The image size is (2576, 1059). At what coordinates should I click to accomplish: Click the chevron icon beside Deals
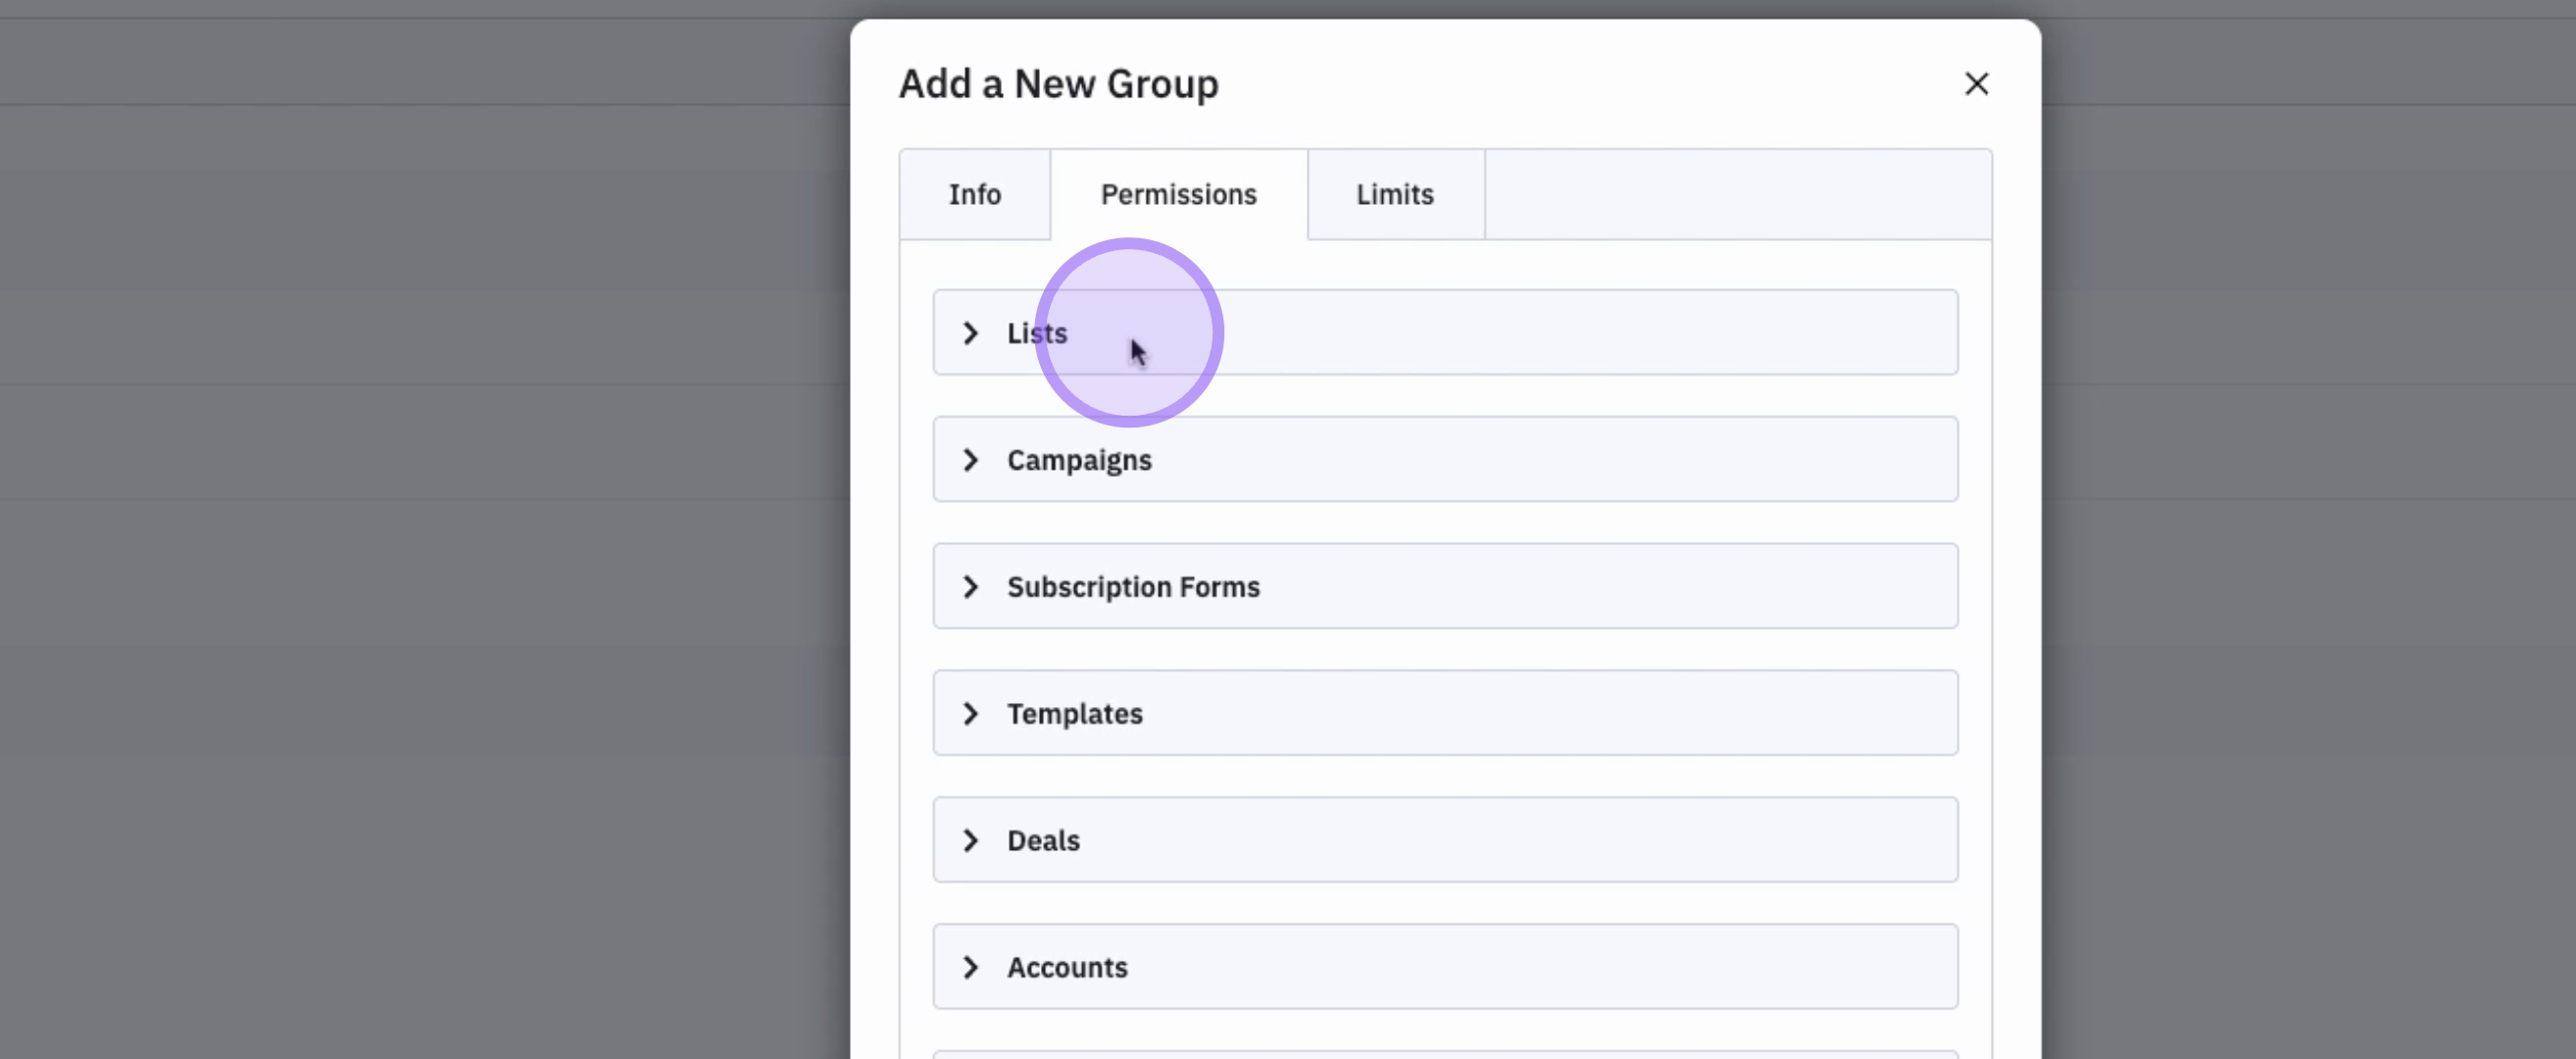click(x=970, y=841)
